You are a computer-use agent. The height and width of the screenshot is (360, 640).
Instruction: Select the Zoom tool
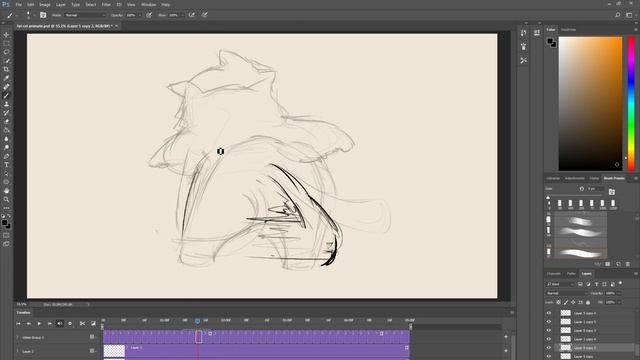[x=6, y=200]
